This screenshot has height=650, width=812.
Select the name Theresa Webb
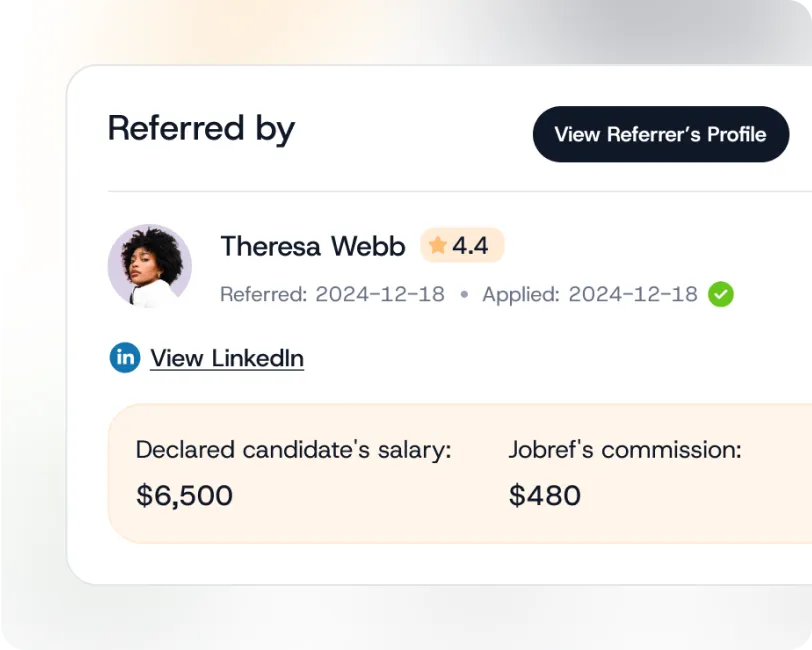(312, 246)
